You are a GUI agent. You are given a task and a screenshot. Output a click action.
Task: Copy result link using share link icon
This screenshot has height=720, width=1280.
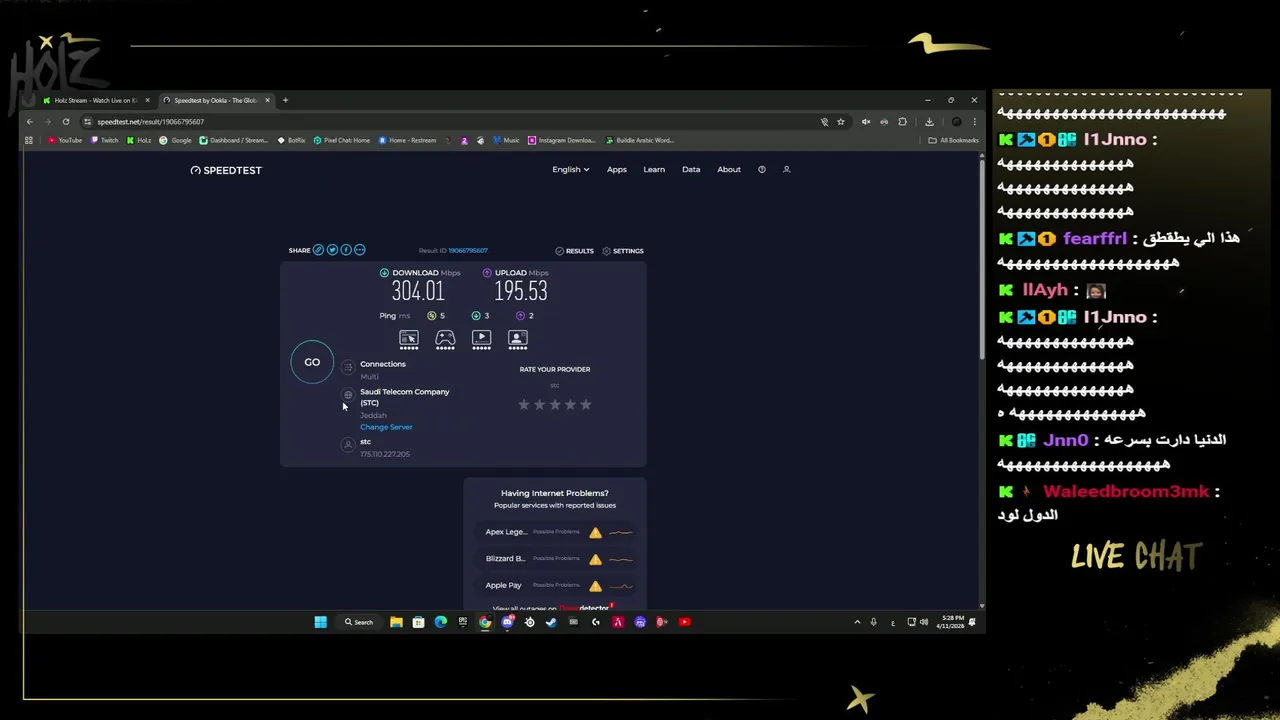(x=318, y=250)
